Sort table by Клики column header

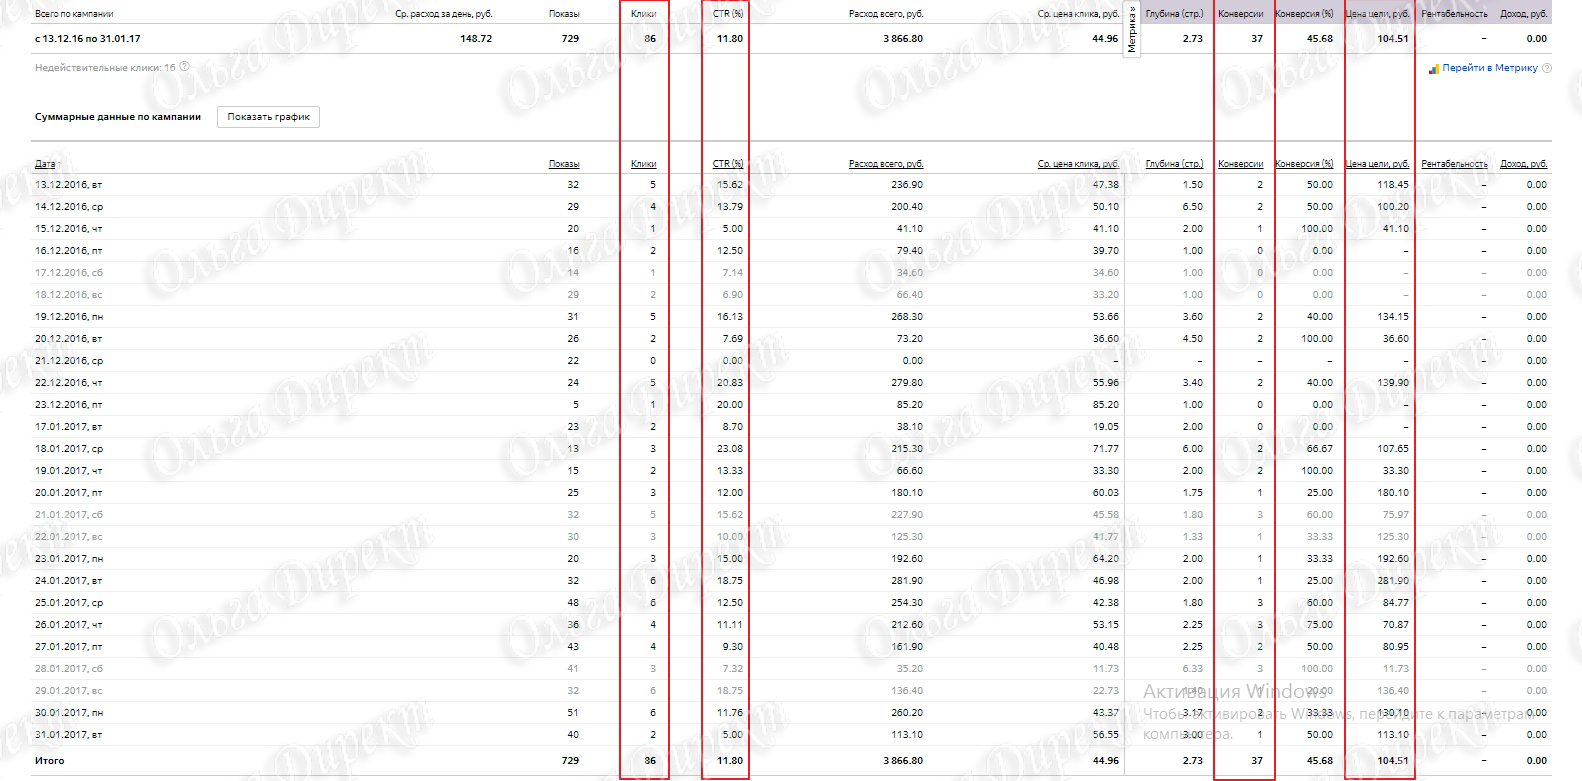(644, 164)
